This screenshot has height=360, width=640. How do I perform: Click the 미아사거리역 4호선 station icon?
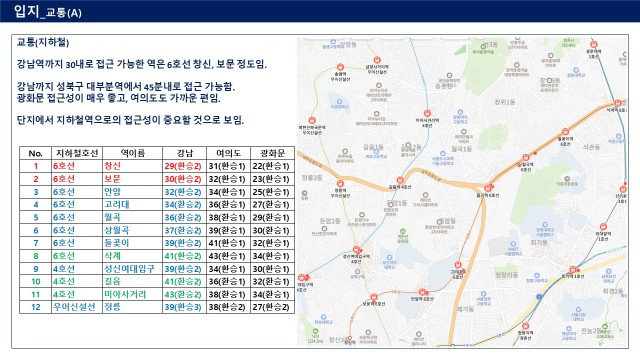point(427,113)
